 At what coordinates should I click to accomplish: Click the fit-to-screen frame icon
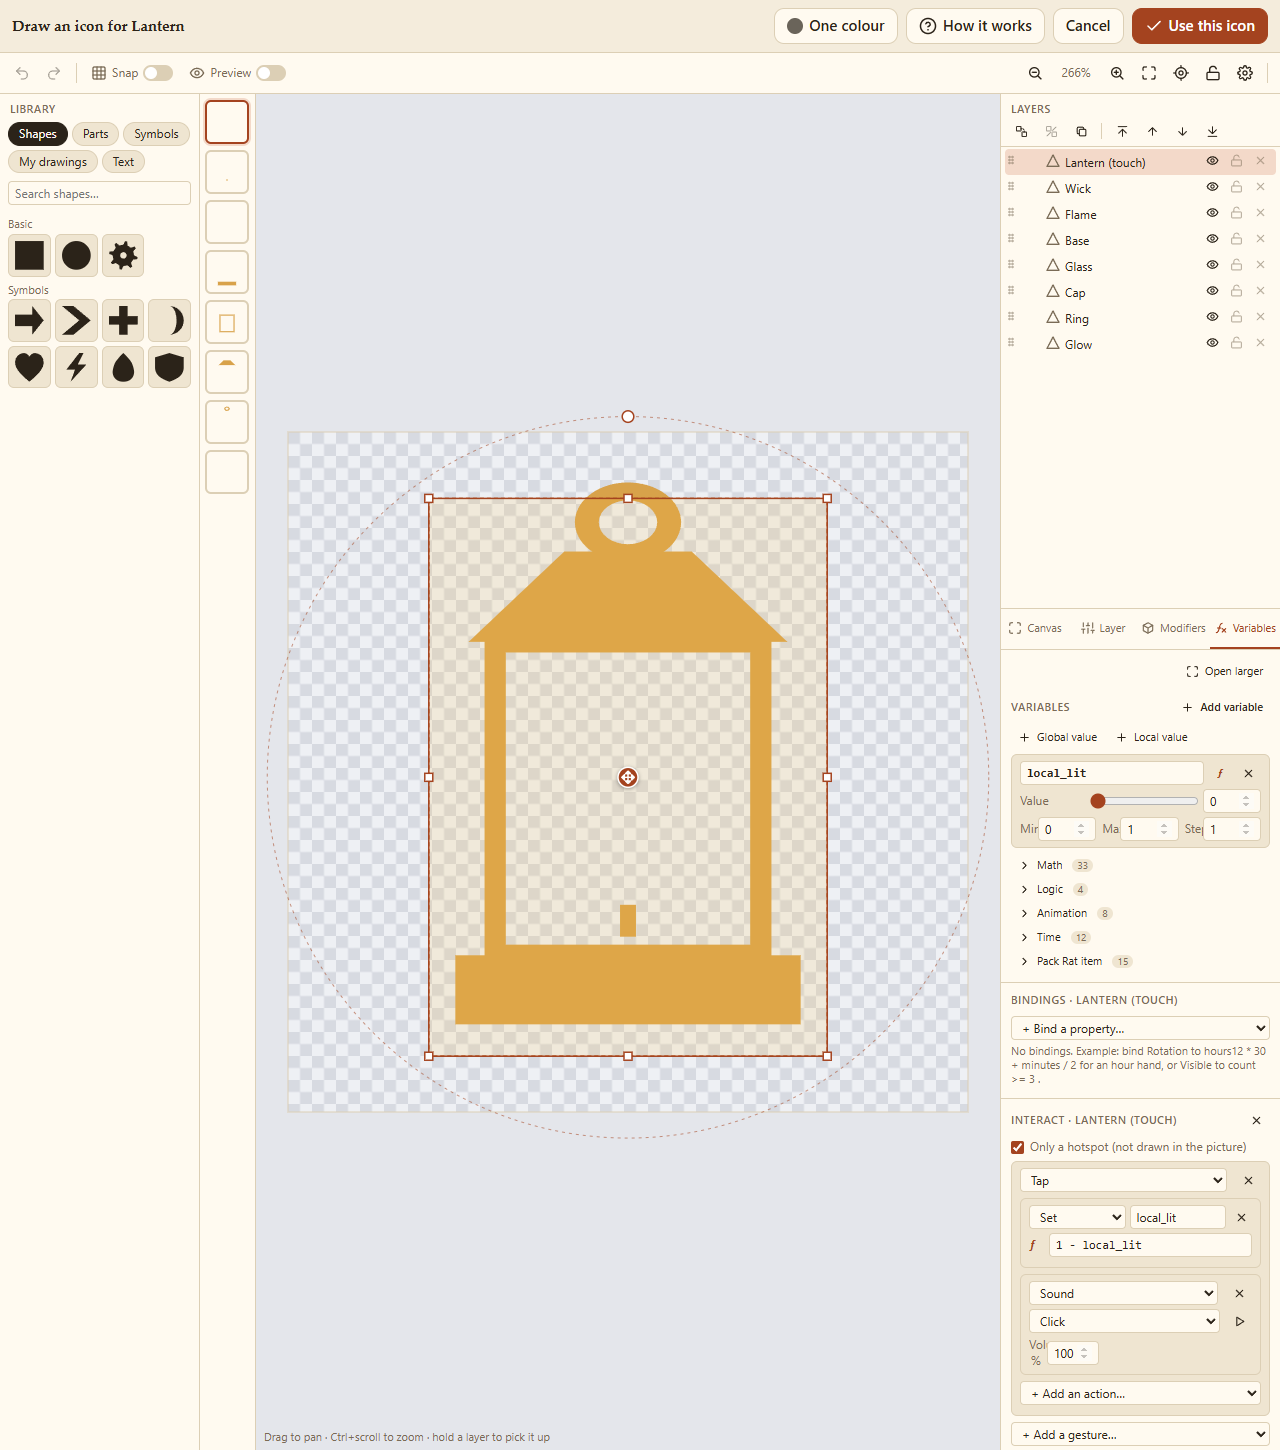1149,73
